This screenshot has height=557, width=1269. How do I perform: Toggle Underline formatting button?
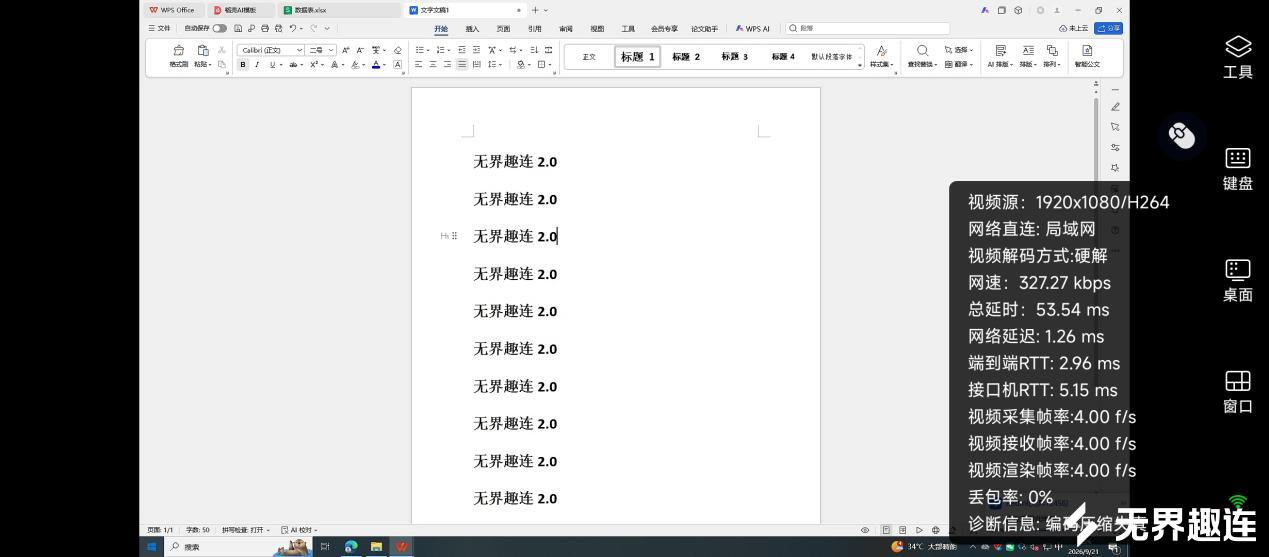coord(271,64)
